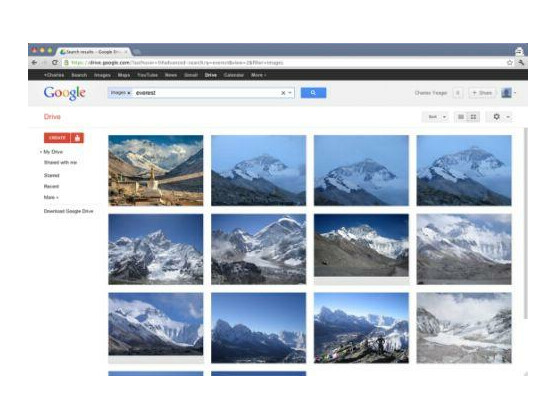Open Maps in the black bar

(x=124, y=75)
